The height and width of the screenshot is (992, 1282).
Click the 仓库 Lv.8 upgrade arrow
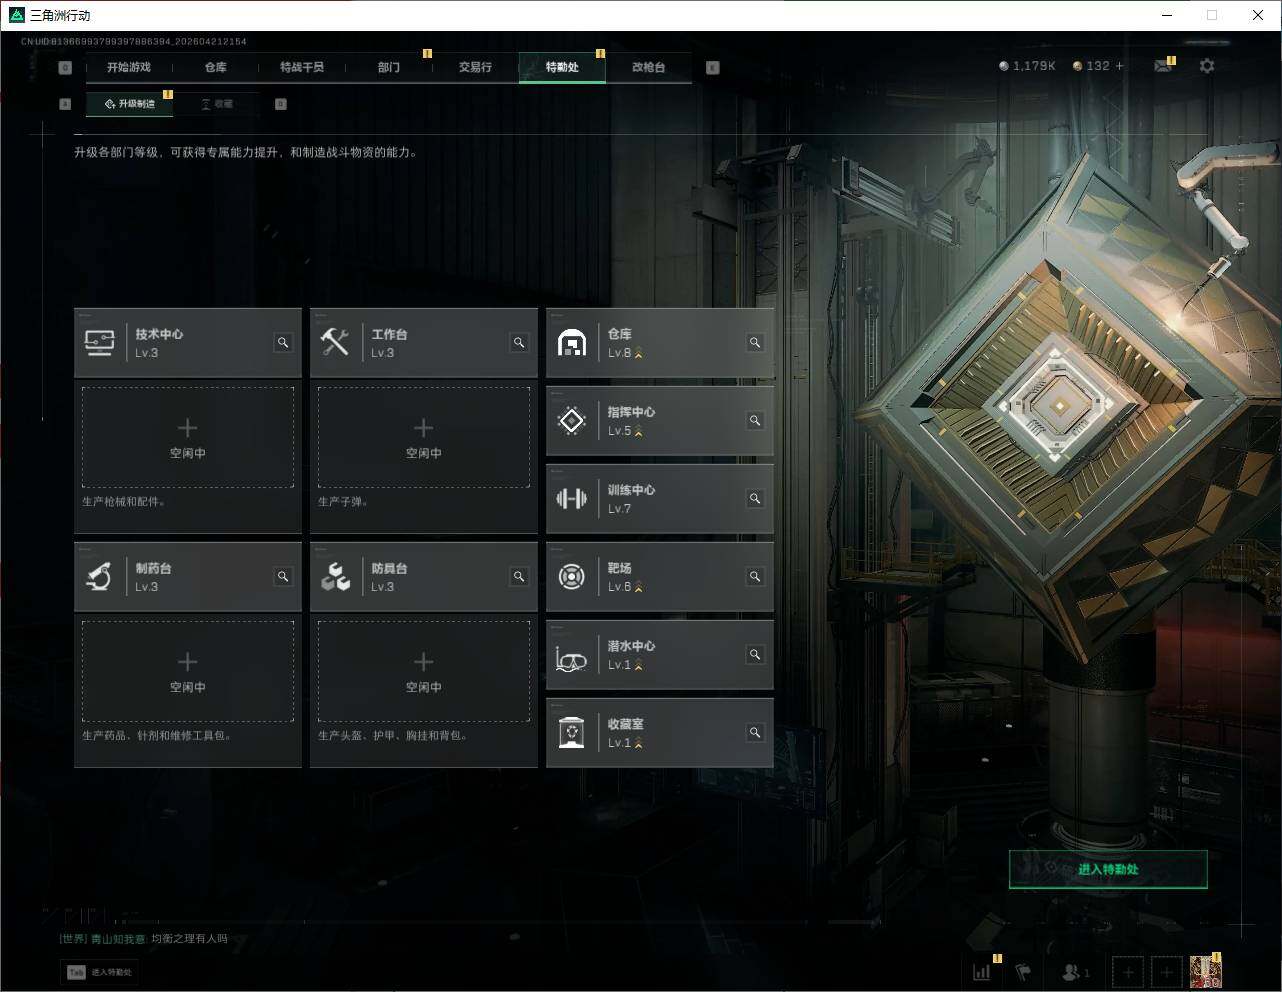click(638, 353)
